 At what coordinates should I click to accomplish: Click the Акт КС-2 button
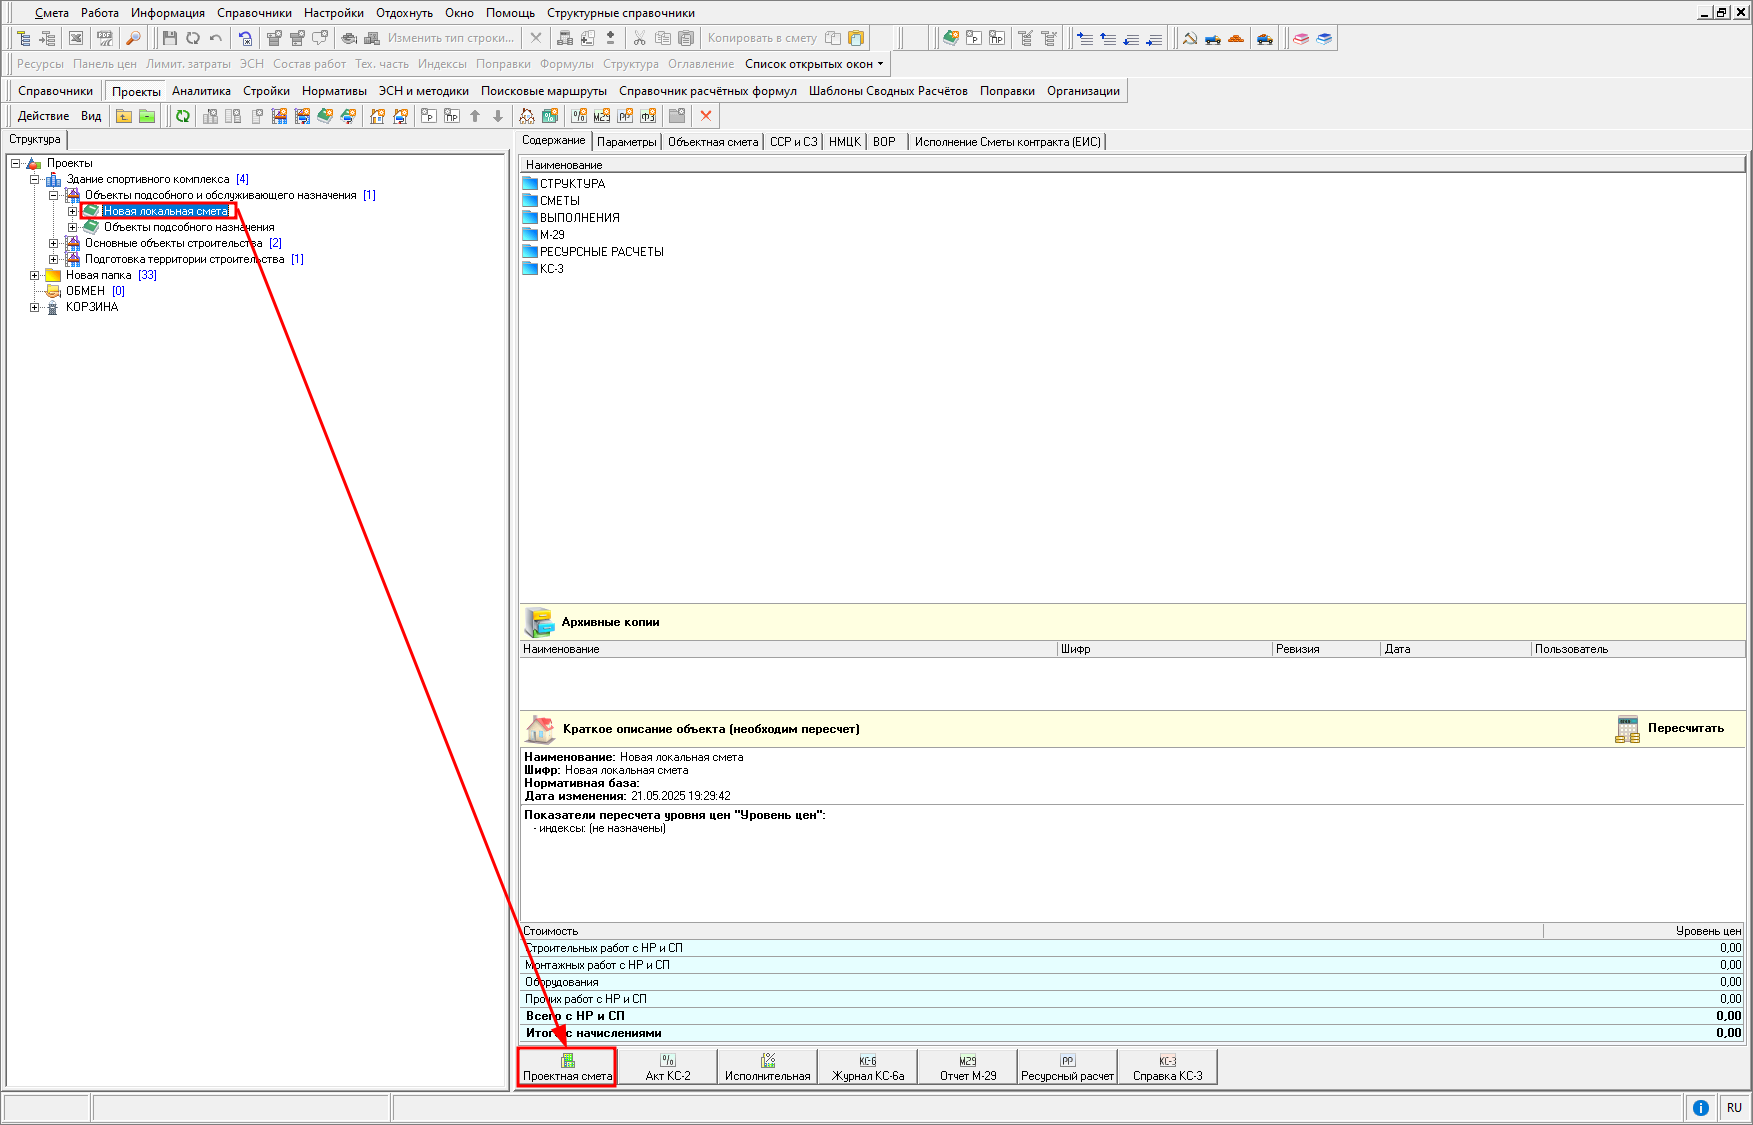[667, 1067]
